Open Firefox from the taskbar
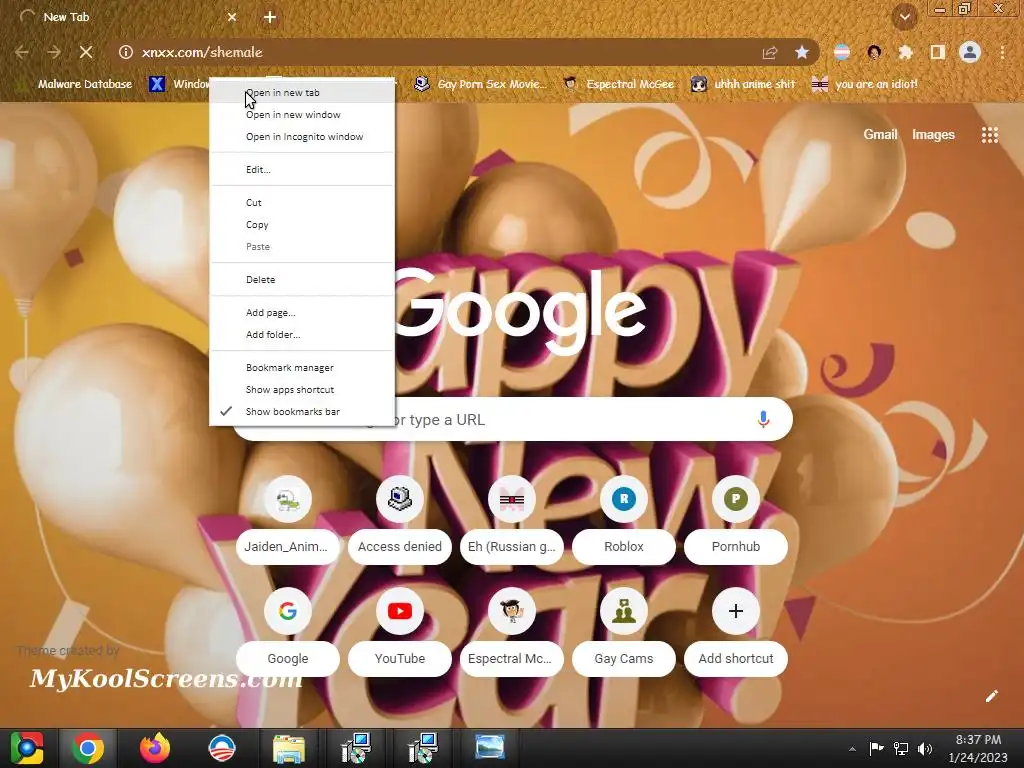Image resolution: width=1024 pixels, height=768 pixels. [x=155, y=748]
